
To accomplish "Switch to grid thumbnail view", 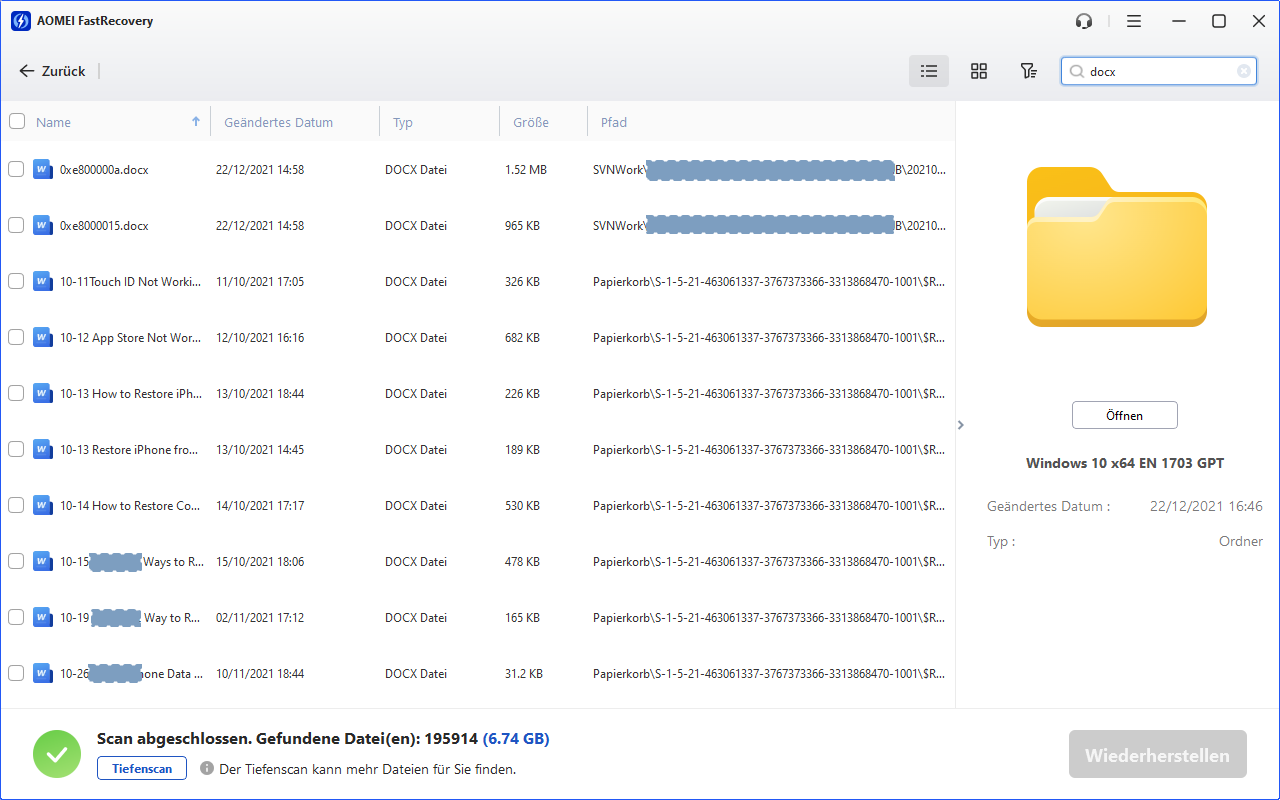I will point(979,71).
